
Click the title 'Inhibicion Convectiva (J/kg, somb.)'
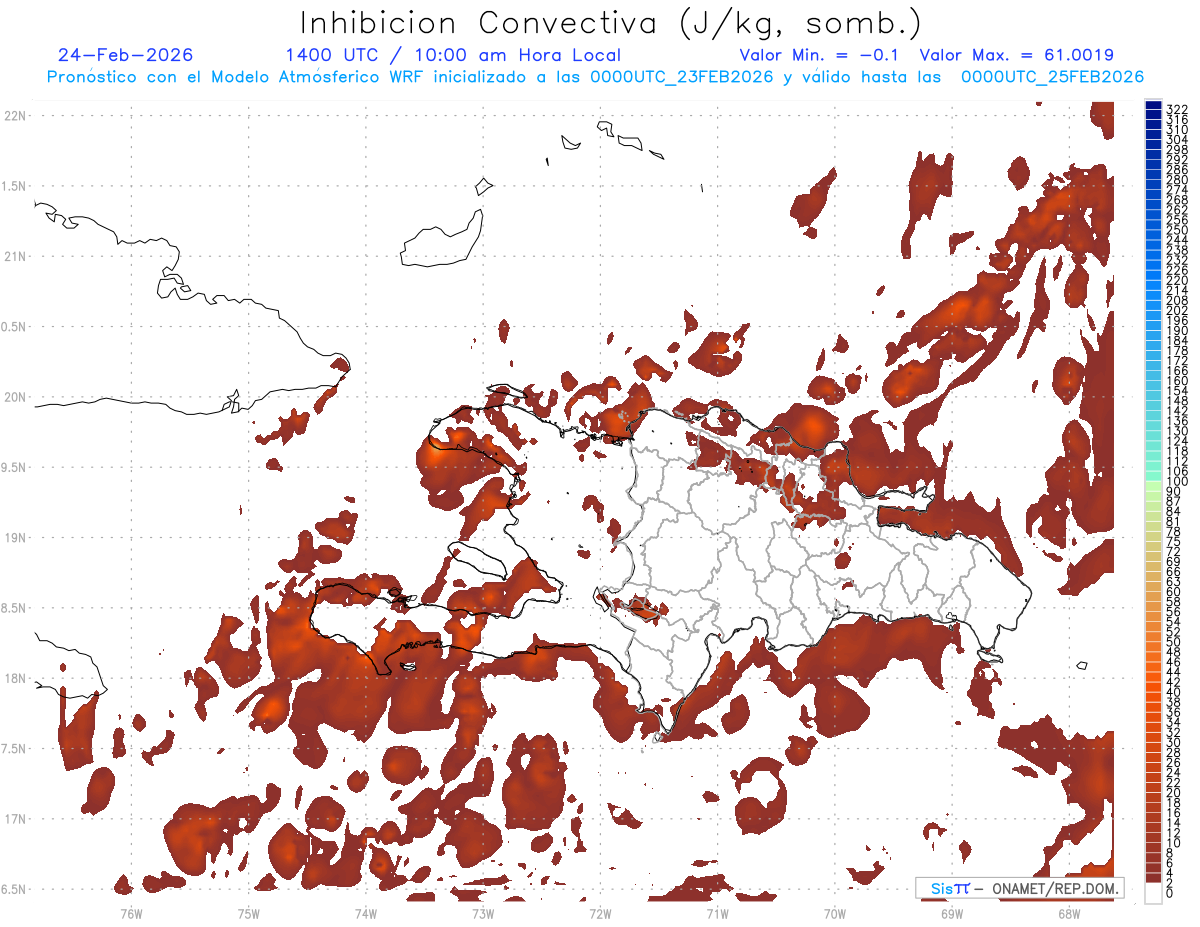pos(611,23)
